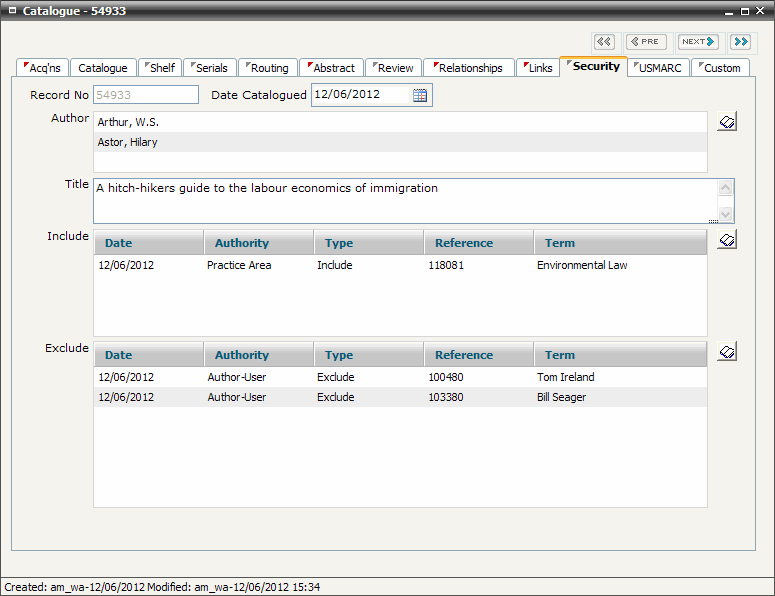The width and height of the screenshot is (775, 596).
Task: Switch to the Acq'ns tab
Action: click(x=43, y=68)
